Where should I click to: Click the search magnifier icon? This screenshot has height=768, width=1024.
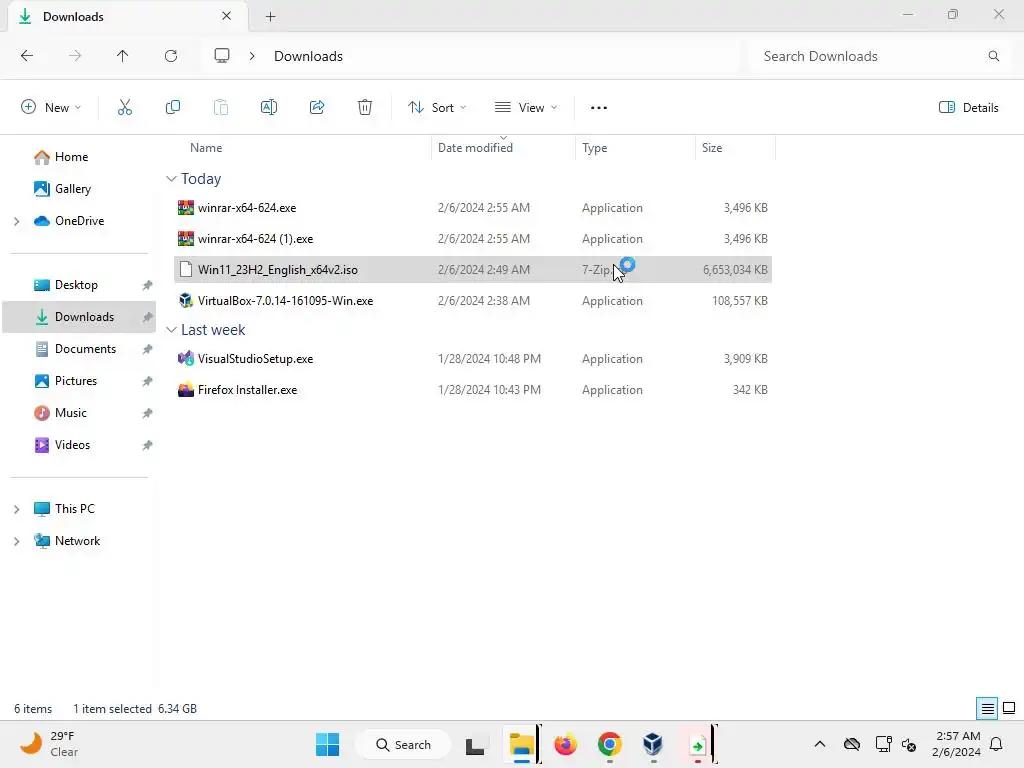tap(993, 56)
